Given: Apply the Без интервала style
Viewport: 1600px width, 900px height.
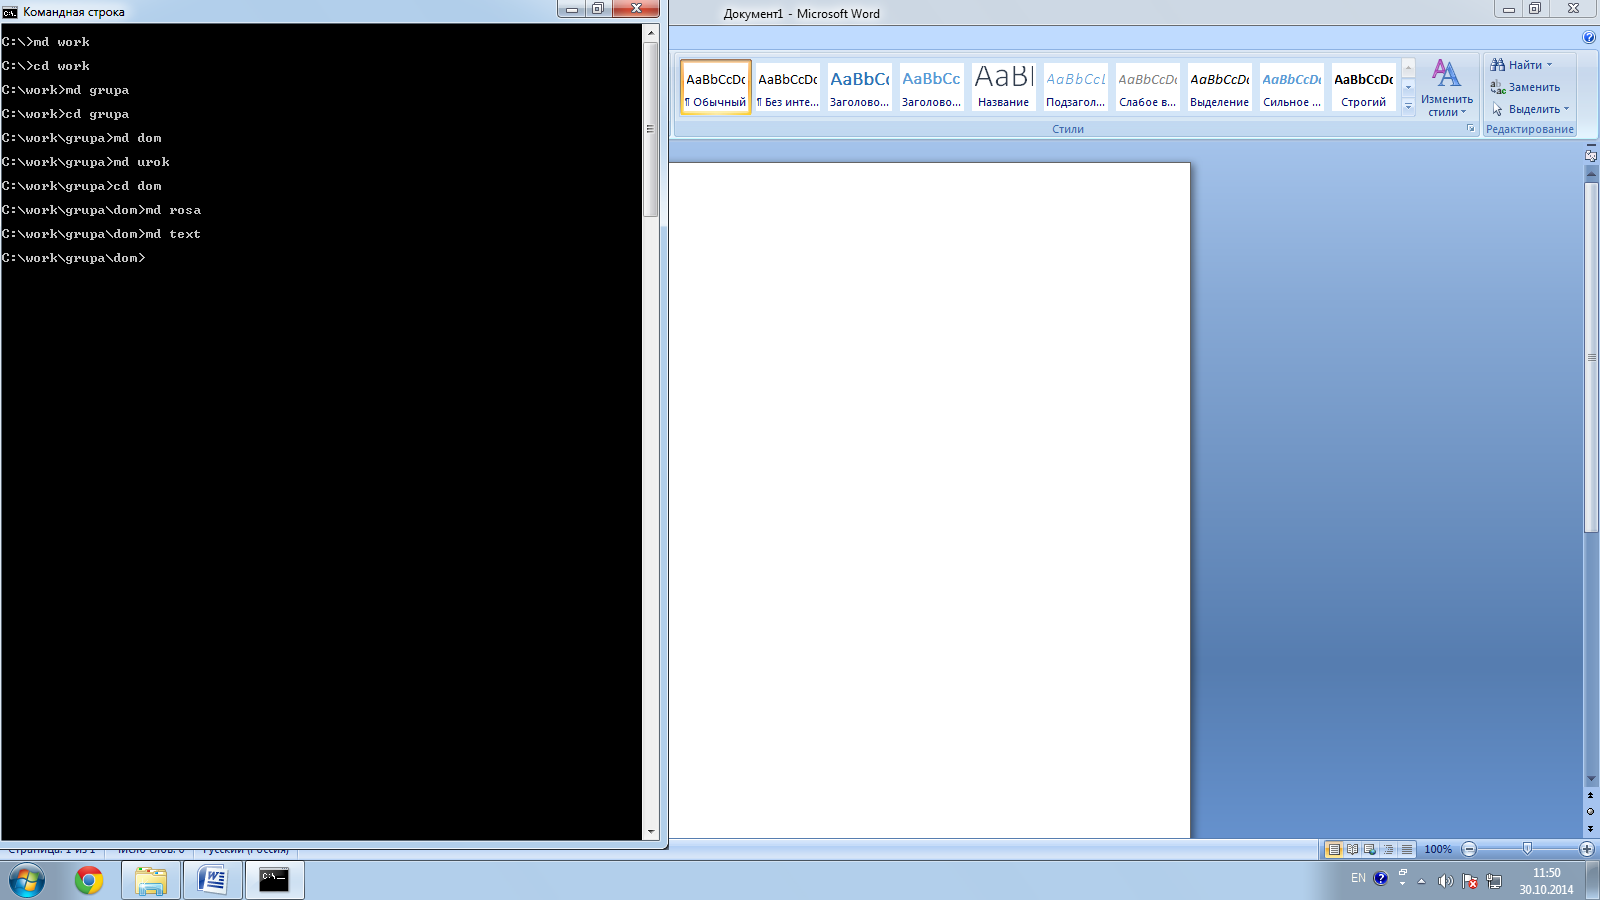Looking at the screenshot, I should (788, 87).
